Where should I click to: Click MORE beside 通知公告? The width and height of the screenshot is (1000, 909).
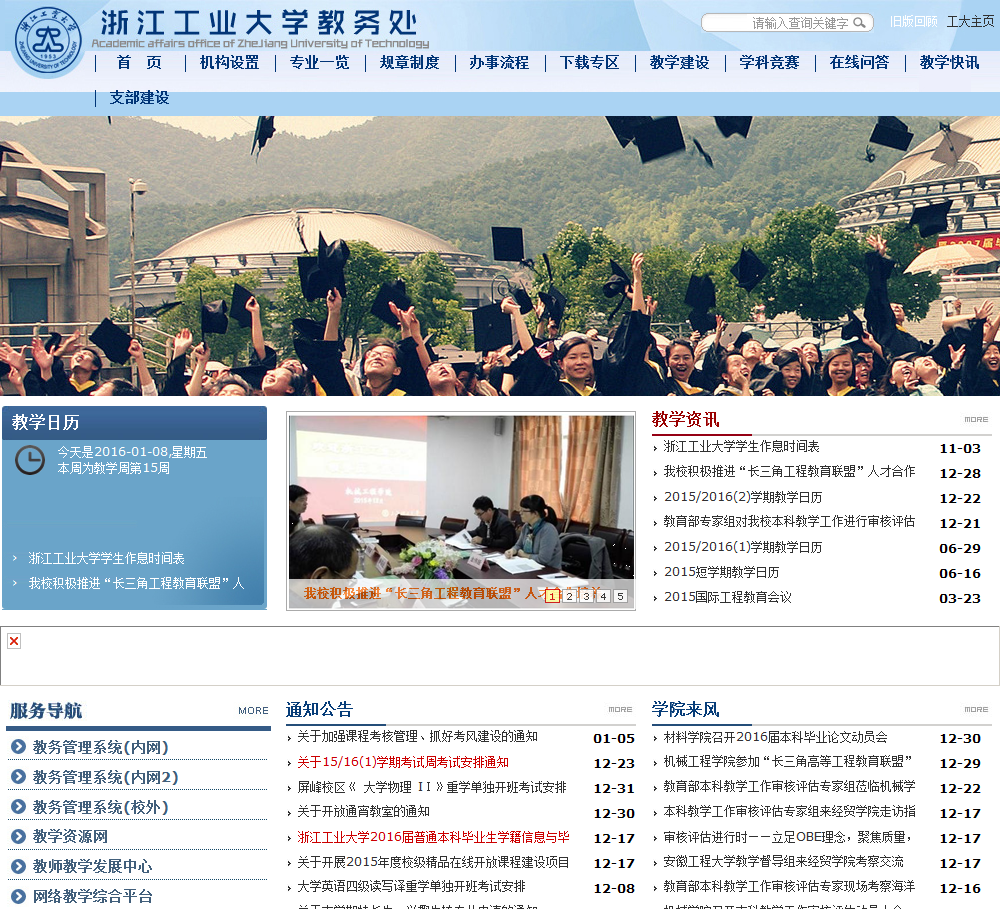click(x=620, y=709)
